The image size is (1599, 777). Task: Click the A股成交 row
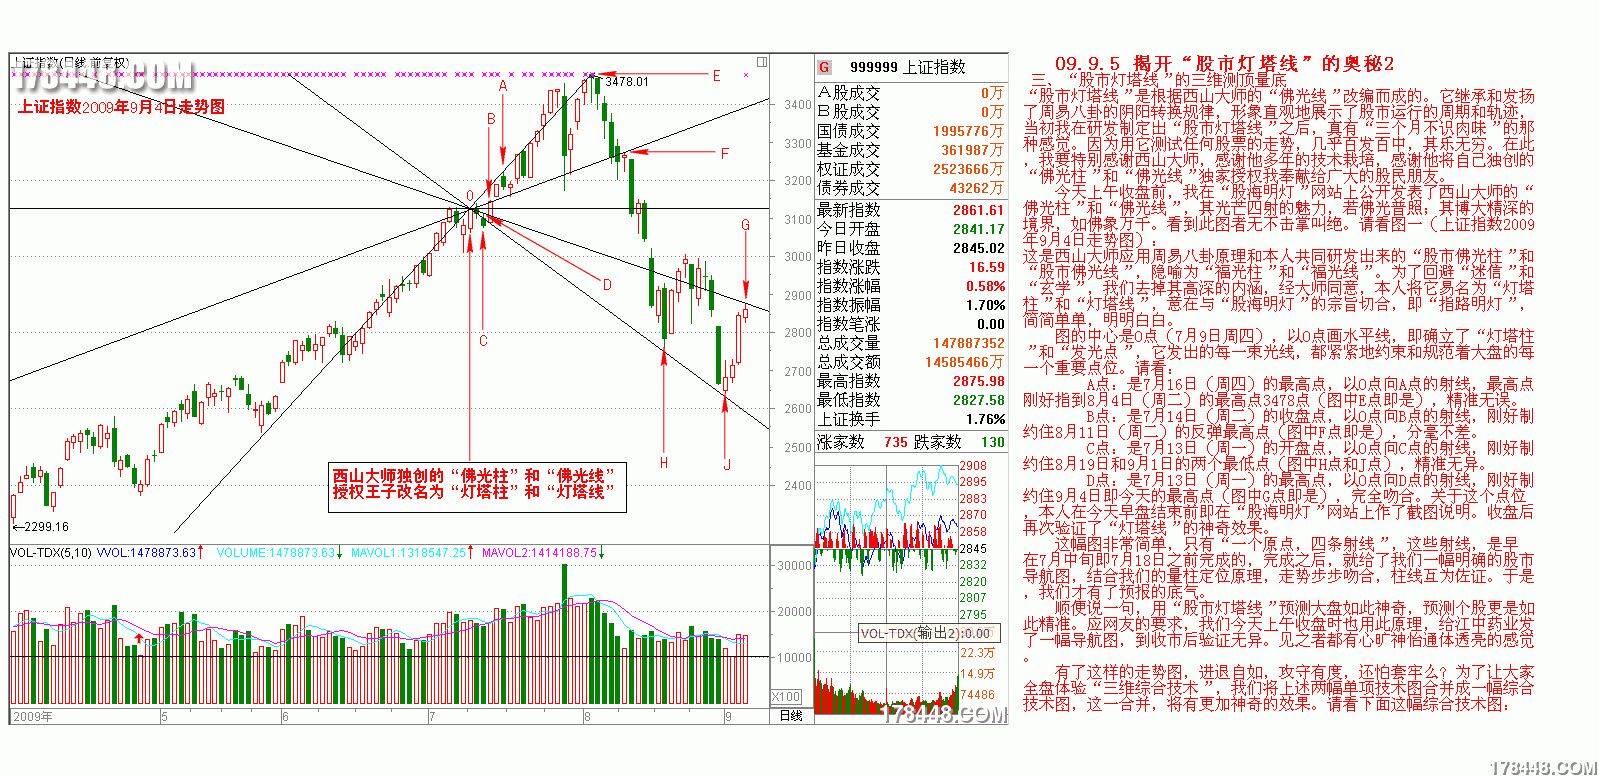[x=910, y=93]
